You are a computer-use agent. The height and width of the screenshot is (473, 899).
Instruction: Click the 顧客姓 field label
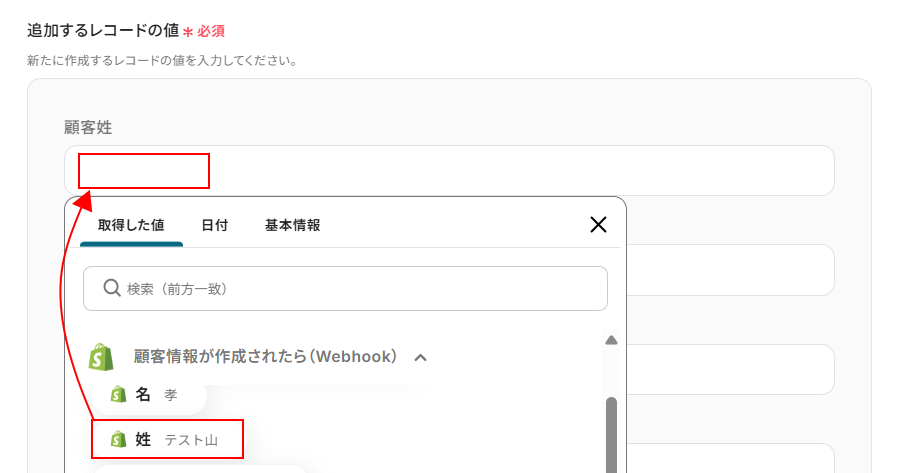pyautogui.click(x=88, y=127)
